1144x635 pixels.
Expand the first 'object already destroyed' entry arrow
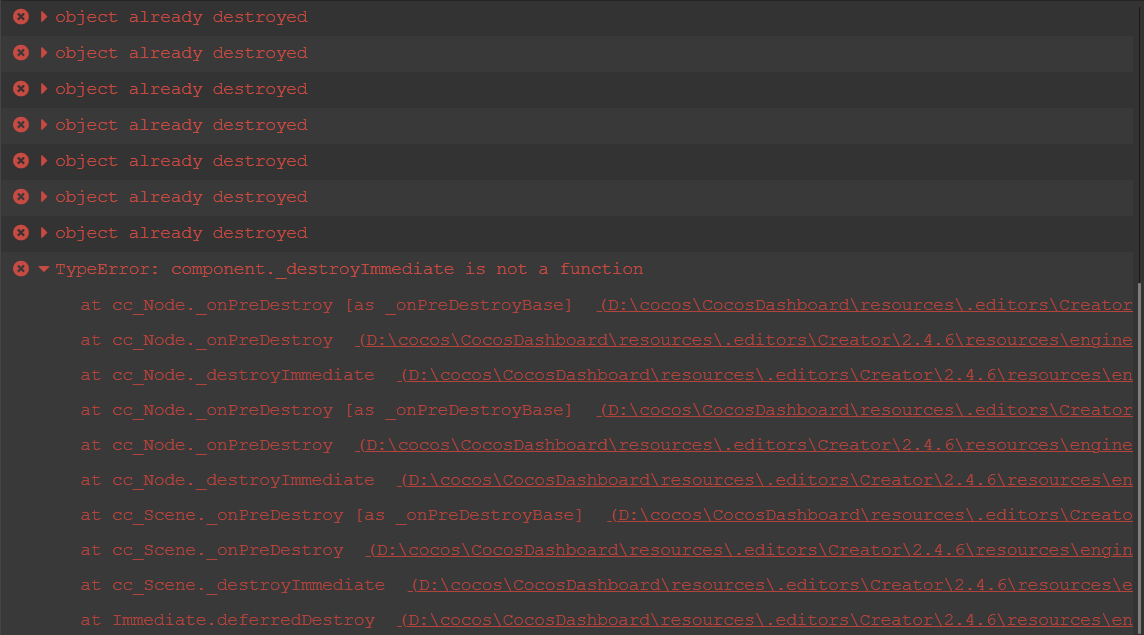(x=44, y=17)
